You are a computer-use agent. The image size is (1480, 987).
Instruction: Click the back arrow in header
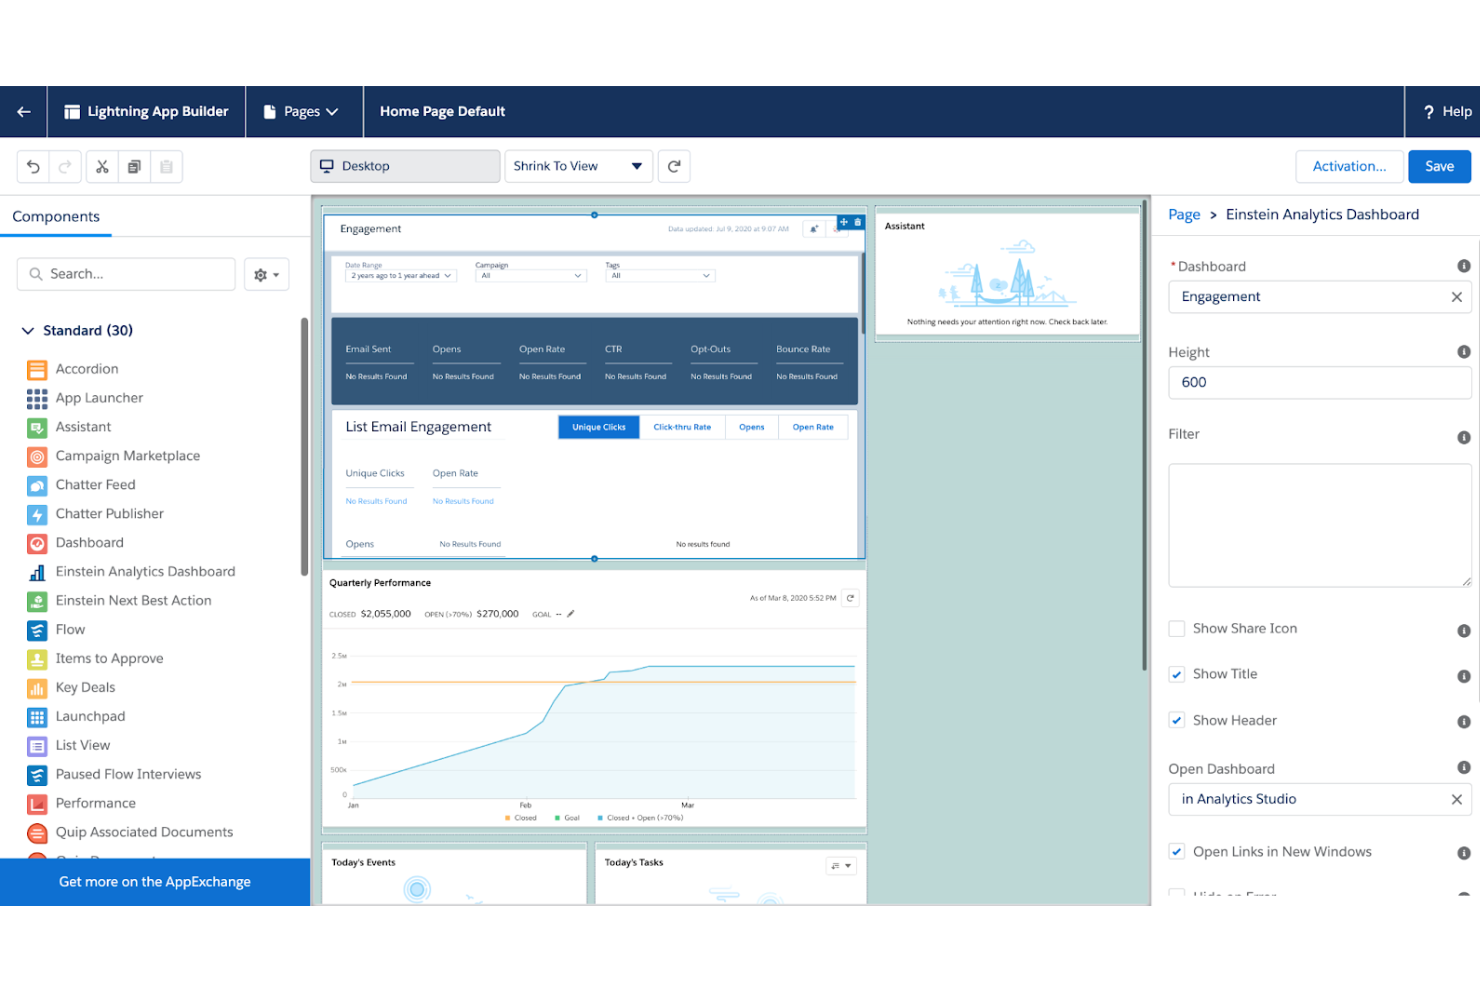[24, 112]
